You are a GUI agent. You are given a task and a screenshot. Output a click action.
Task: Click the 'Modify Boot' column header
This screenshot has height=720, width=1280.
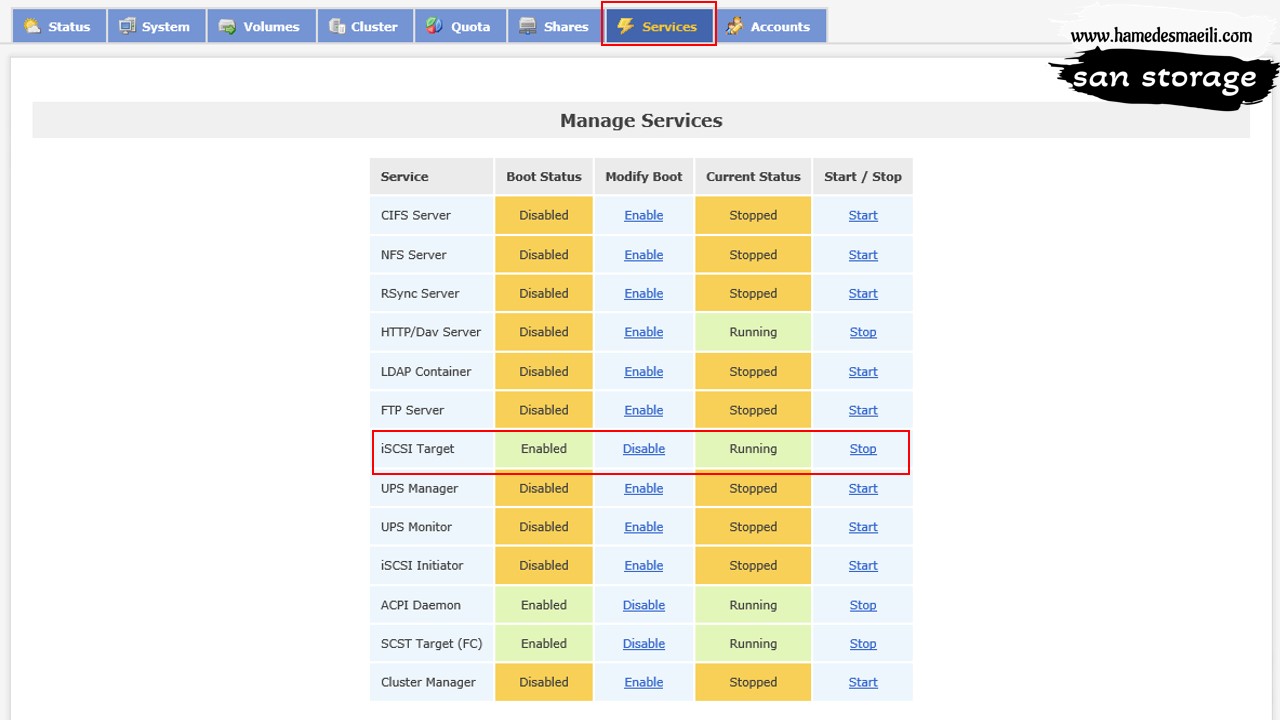(x=644, y=176)
